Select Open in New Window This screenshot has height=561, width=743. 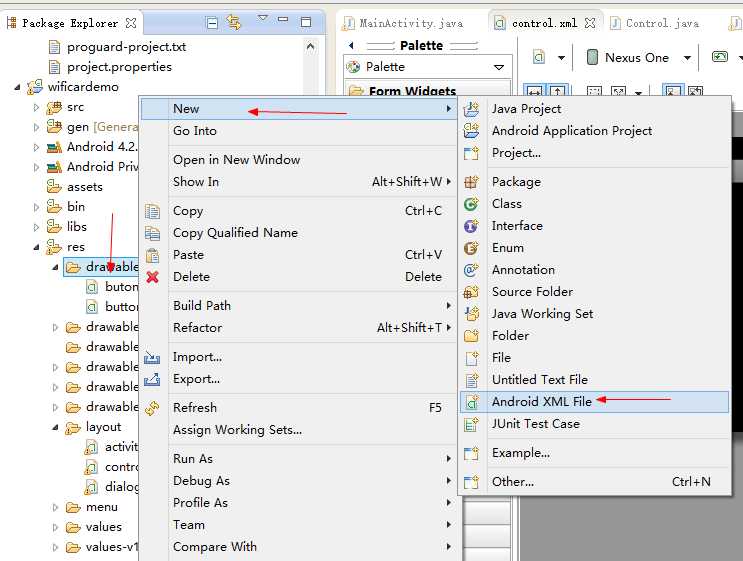pyautogui.click(x=299, y=160)
